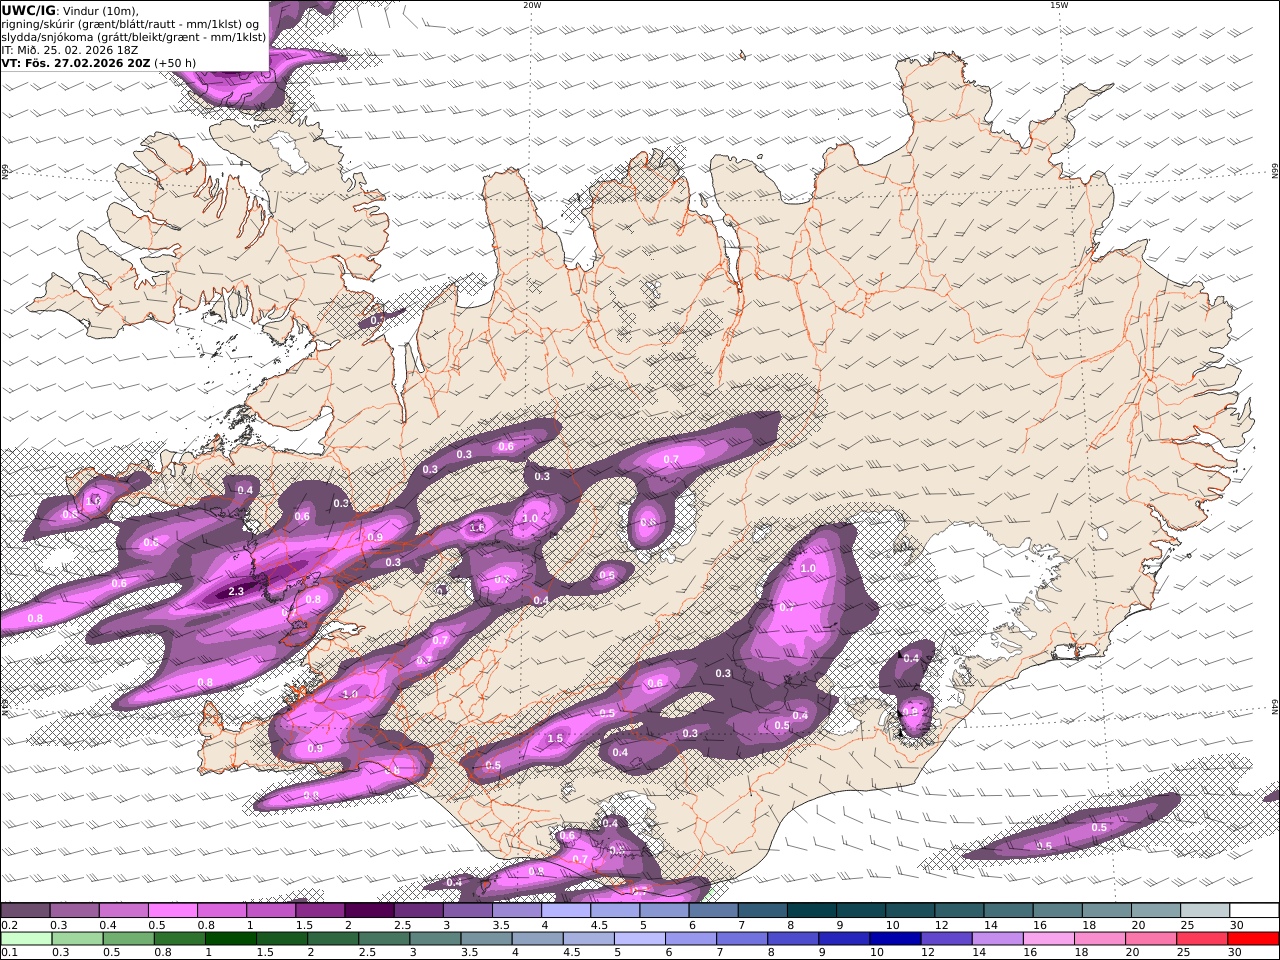
Task: Click the 'VT: Fös. 27.02.2026 20Z' valid time
Action: pos(76,63)
